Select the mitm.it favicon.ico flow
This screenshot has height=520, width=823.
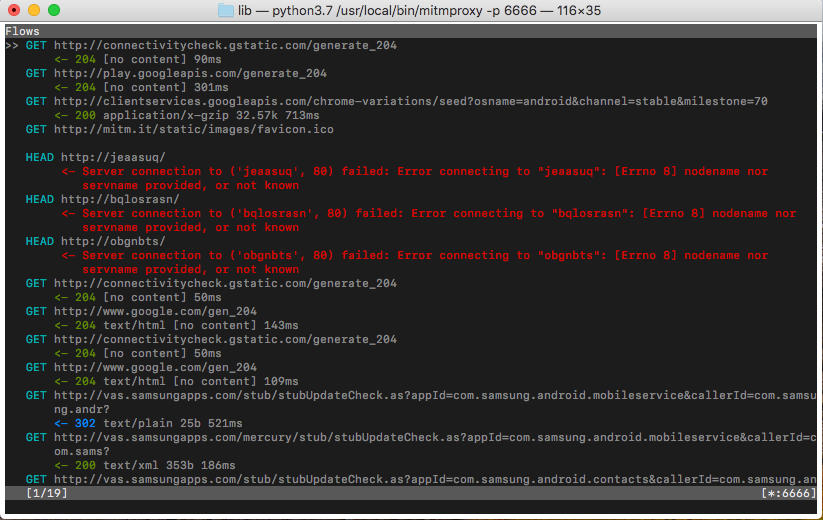pyautogui.click(x=180, y=130)
